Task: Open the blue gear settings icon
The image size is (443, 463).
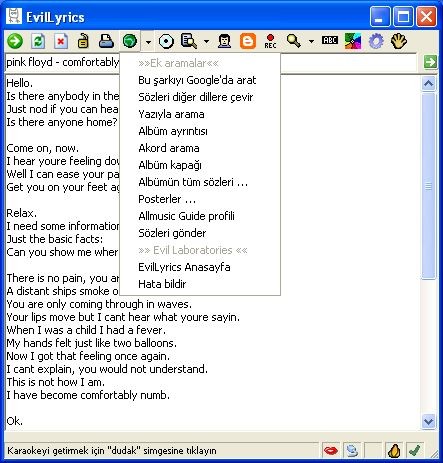Action: click(376, 41)
